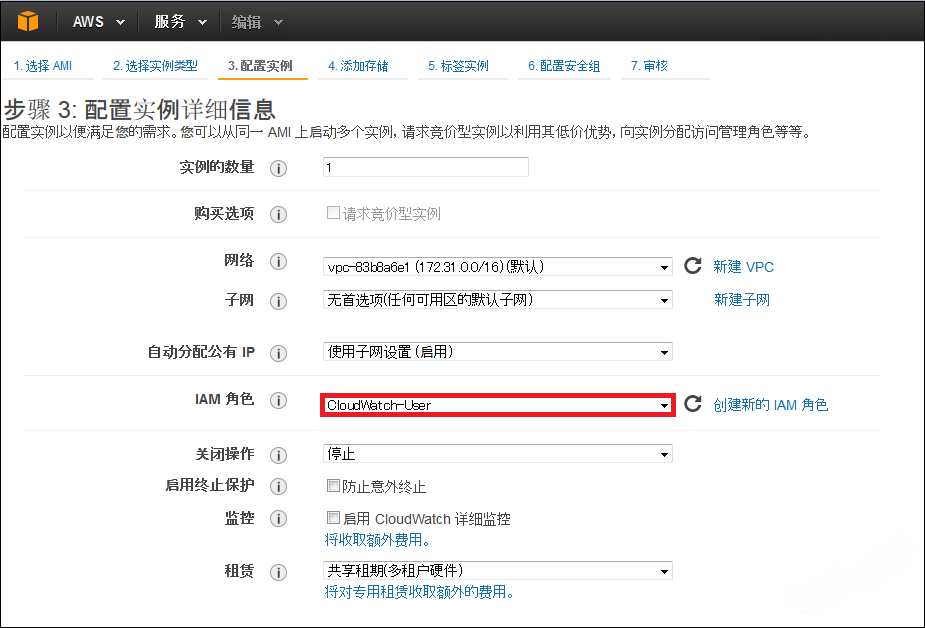Screen dimensions: 925x628
Task: Click info icon beside 关闭操作
Action: pyautogui.click(x=279, y=455)
